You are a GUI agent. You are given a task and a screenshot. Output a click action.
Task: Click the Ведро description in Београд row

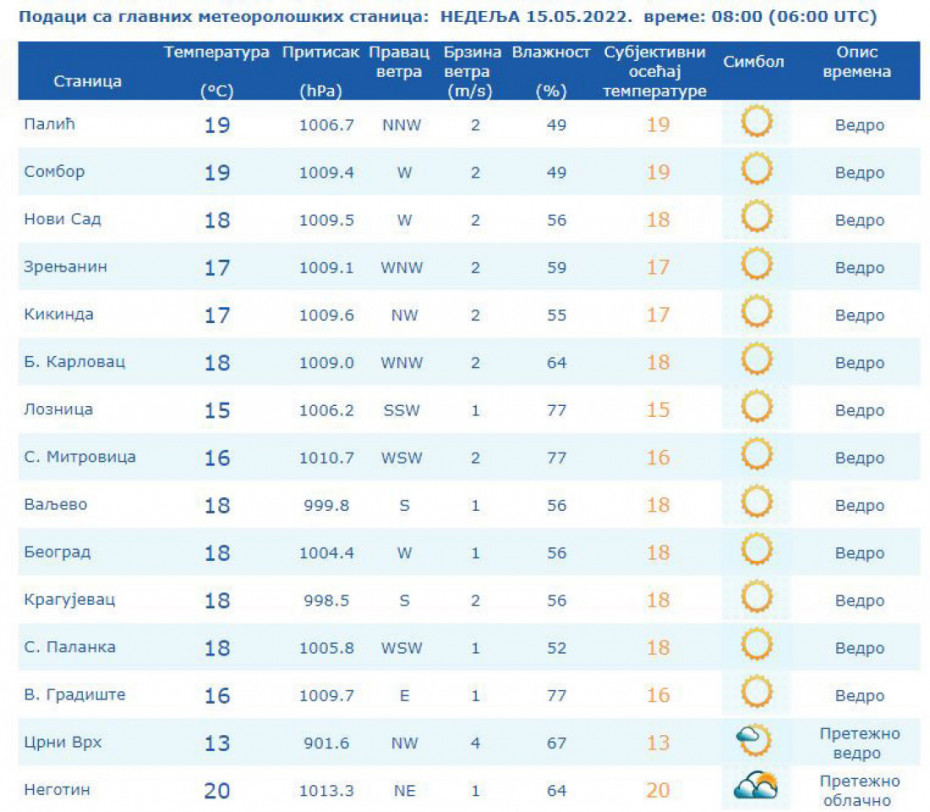point(860,553)
